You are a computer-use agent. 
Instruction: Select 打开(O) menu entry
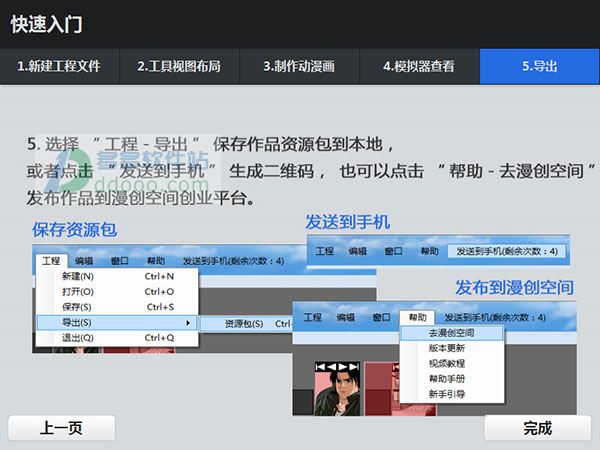[x=78, y=291]
